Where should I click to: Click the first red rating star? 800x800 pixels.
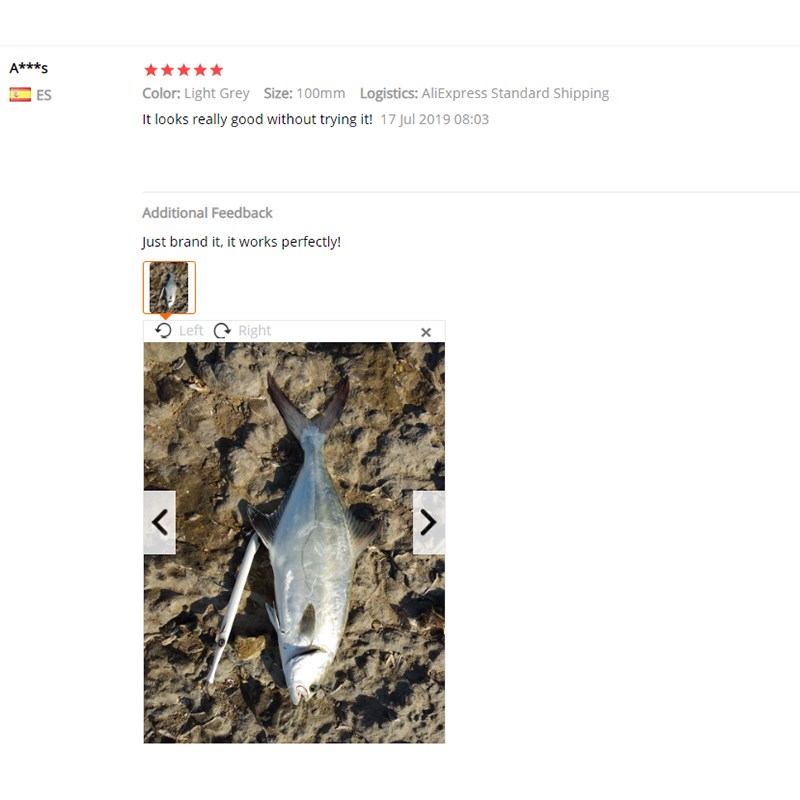pos(151,70)
